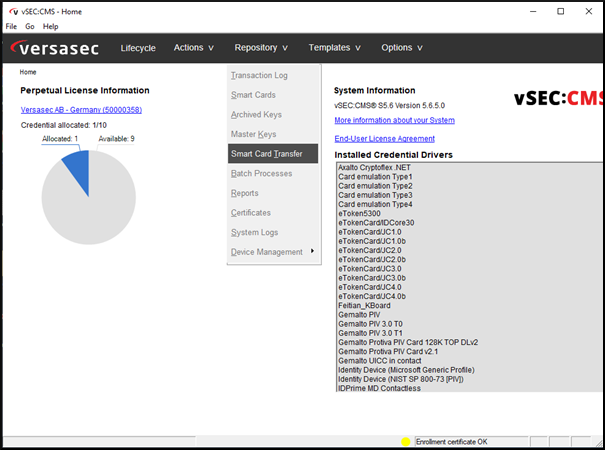The width and height of the screenshot is (605, 450).
Task: Open Certificates menu entry
Action: (x=273, y=213)
